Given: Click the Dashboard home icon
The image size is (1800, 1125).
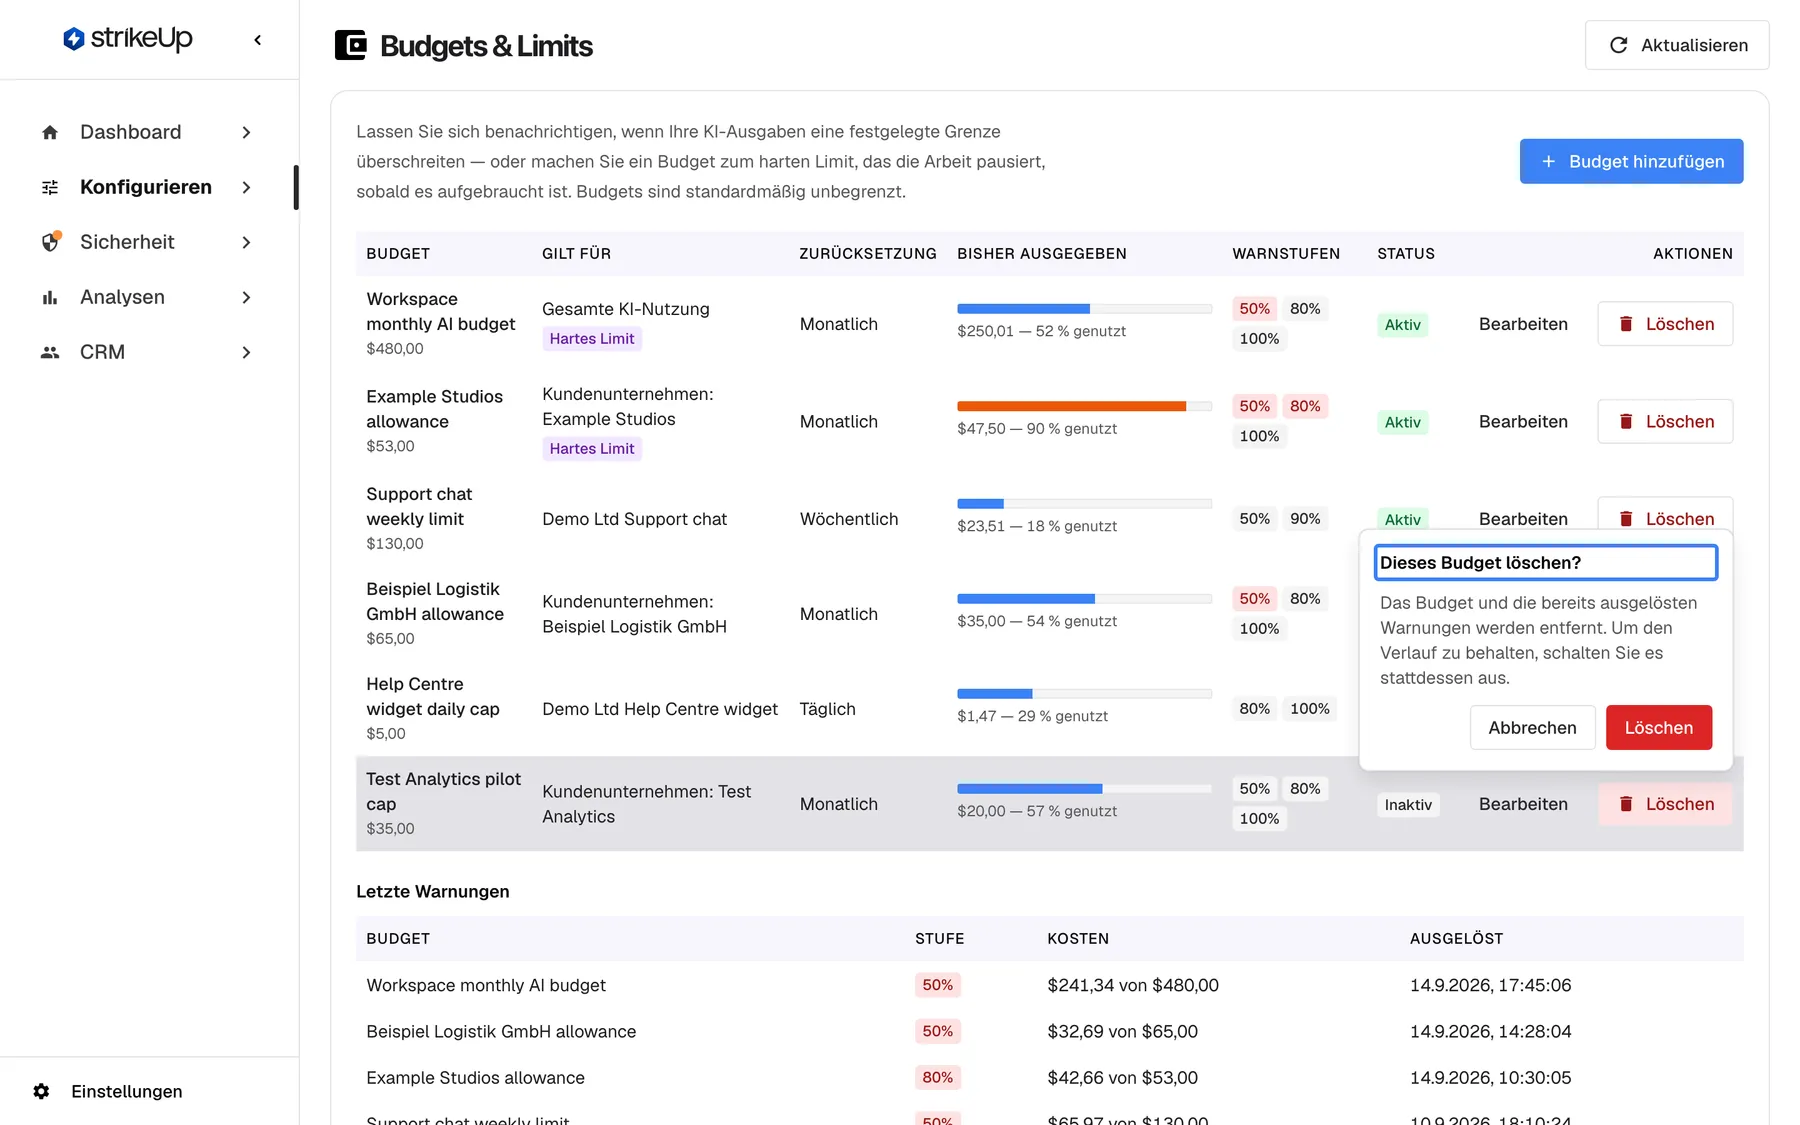Looking at the screenshot, I should [x=50, y=132].
